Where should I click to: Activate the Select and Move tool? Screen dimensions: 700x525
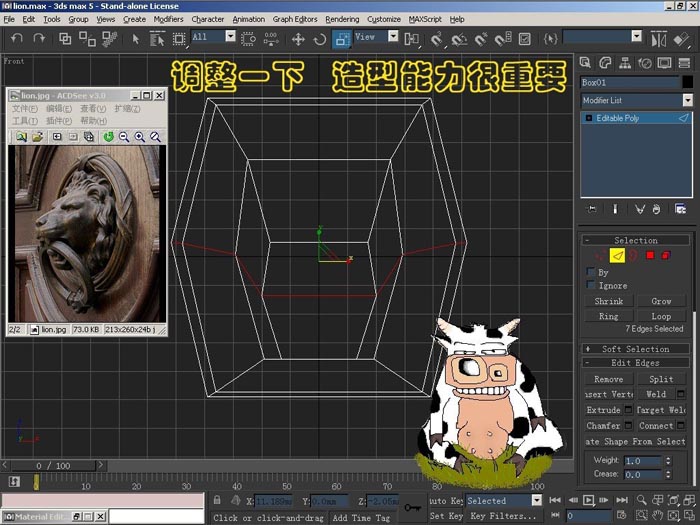298,39
